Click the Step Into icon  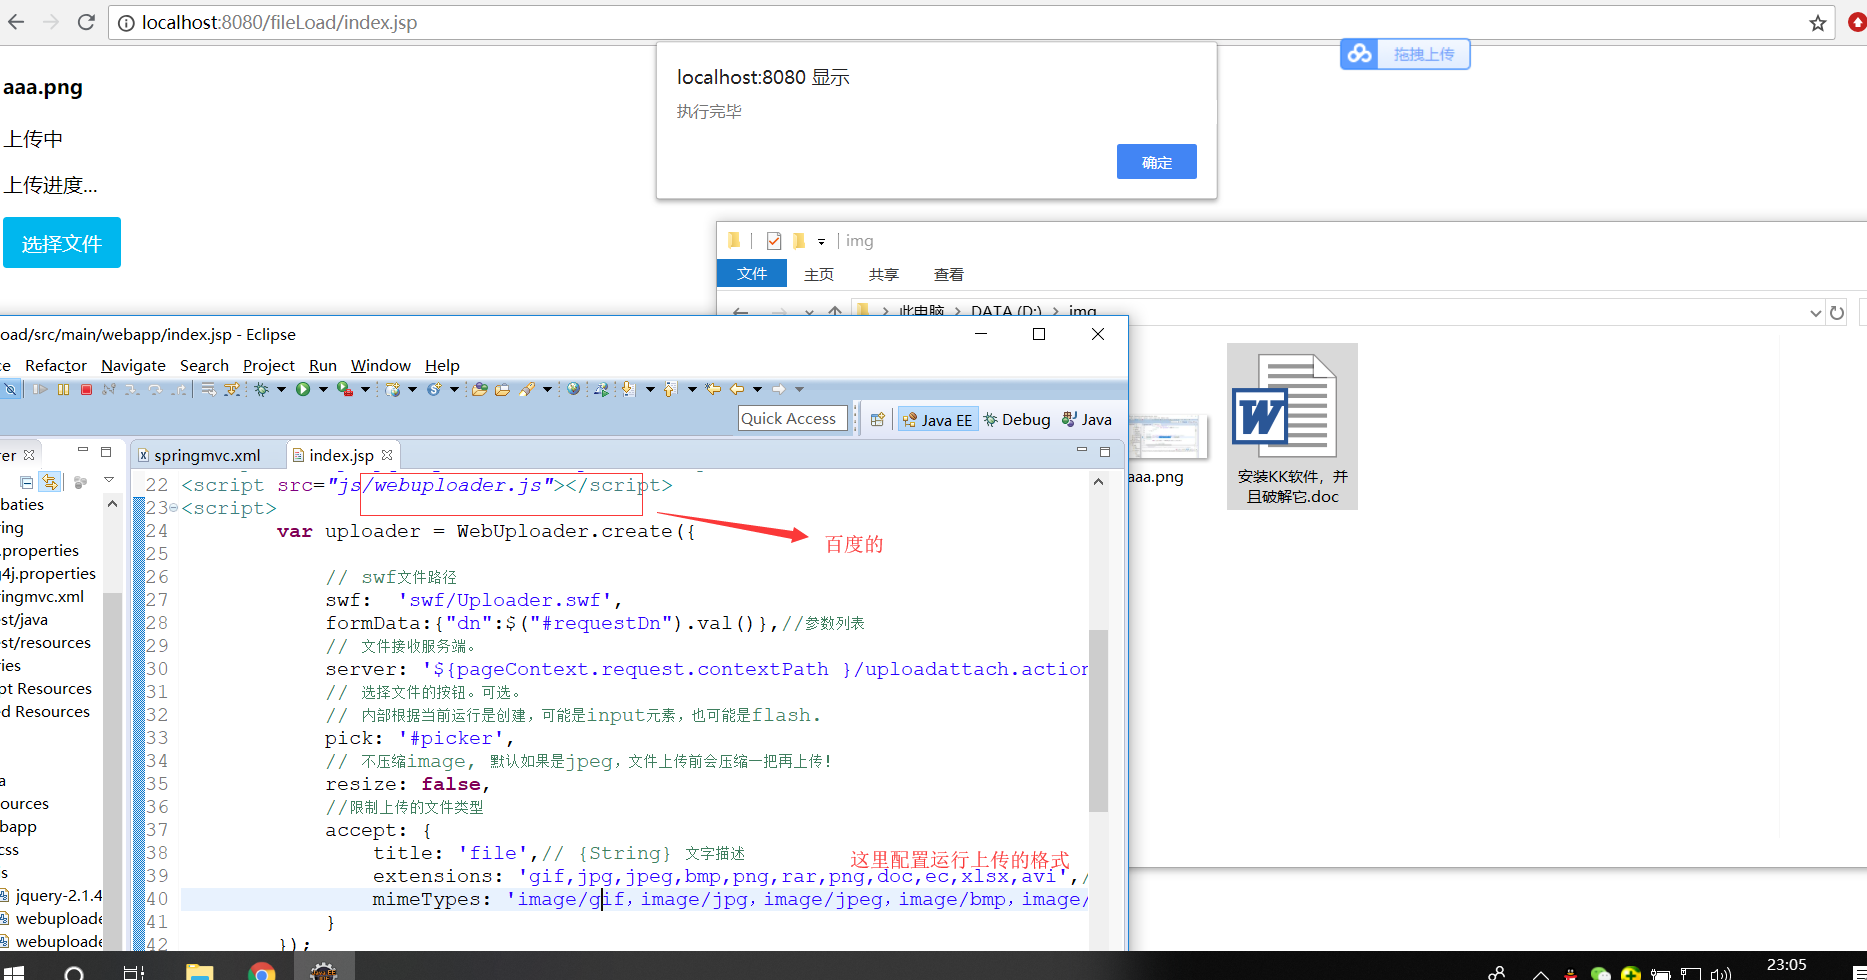click(131, 389)
